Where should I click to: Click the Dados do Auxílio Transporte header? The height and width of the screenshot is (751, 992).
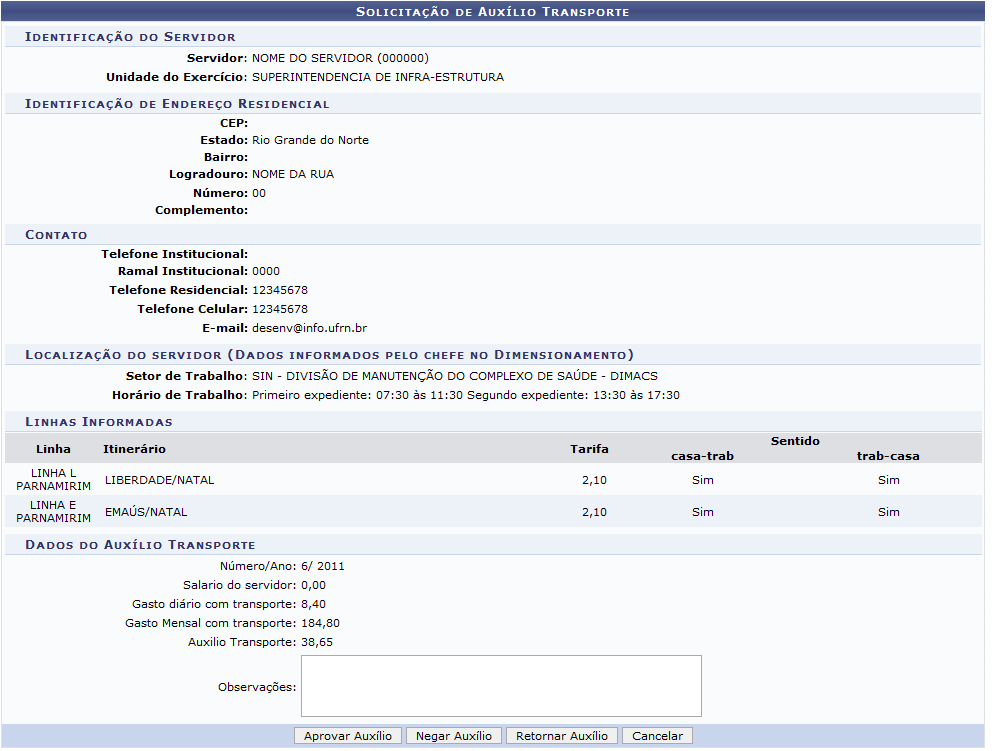pyautogui.click(x=140, y=545)
